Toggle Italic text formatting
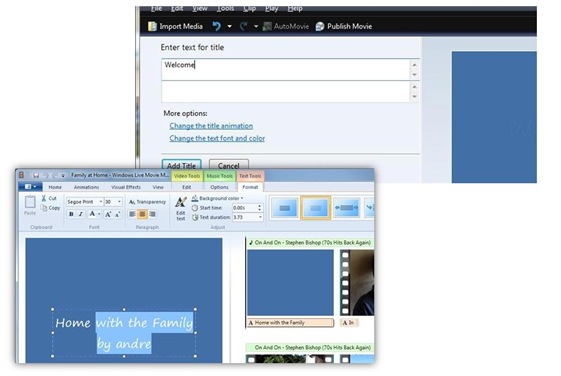Viewport: 561px width, 376px height. pyautogui.click(x=81, y=214)
